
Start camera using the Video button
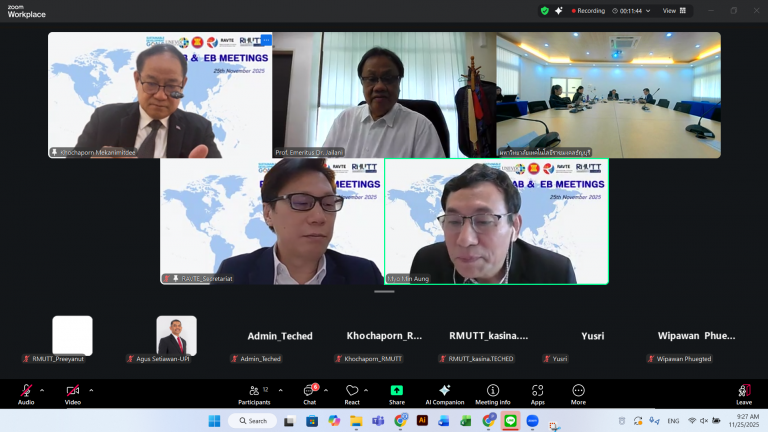pos(72,392)
